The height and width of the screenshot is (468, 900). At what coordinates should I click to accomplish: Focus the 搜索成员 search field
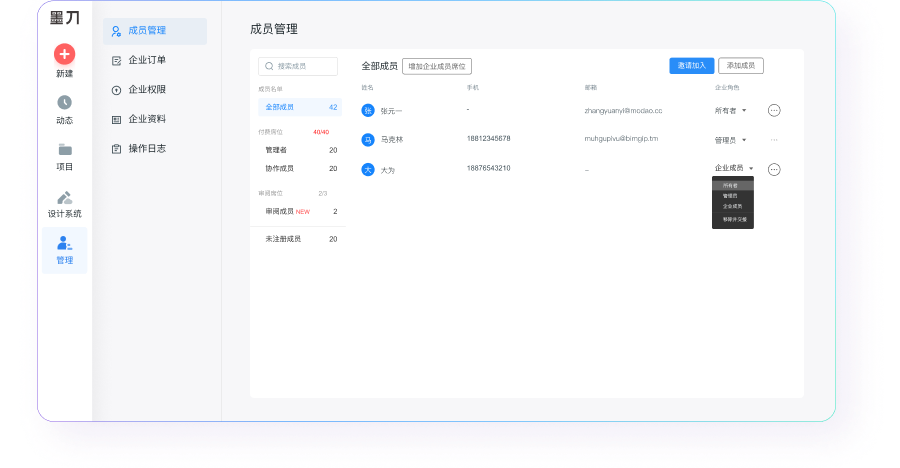298,66
